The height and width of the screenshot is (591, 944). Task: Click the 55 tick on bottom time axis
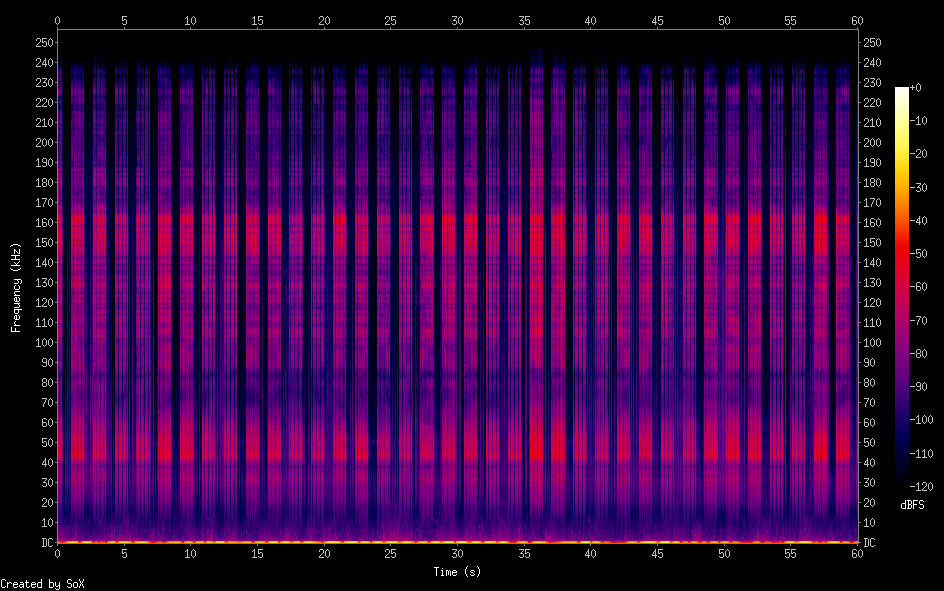point(790,553)
